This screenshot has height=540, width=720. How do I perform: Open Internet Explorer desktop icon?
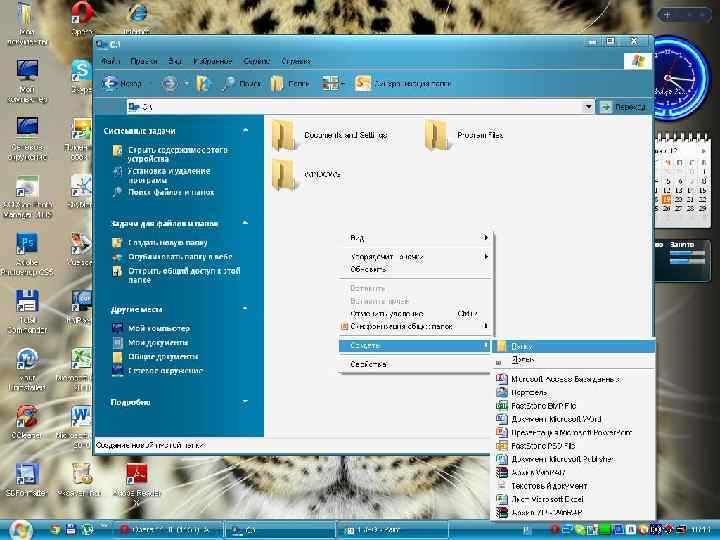(136, 18)
